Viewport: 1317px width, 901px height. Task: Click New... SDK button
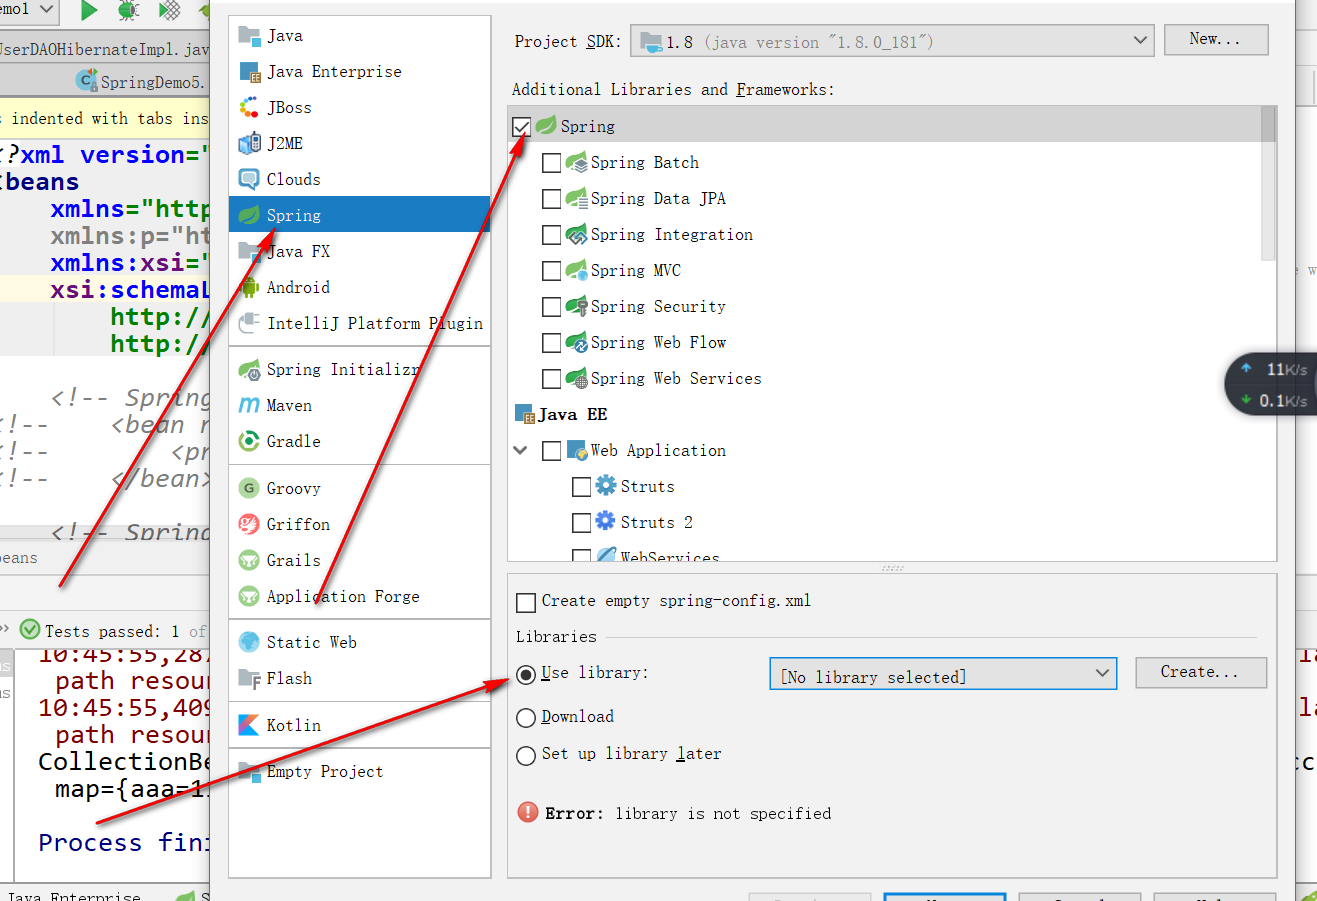[1216, 39]
